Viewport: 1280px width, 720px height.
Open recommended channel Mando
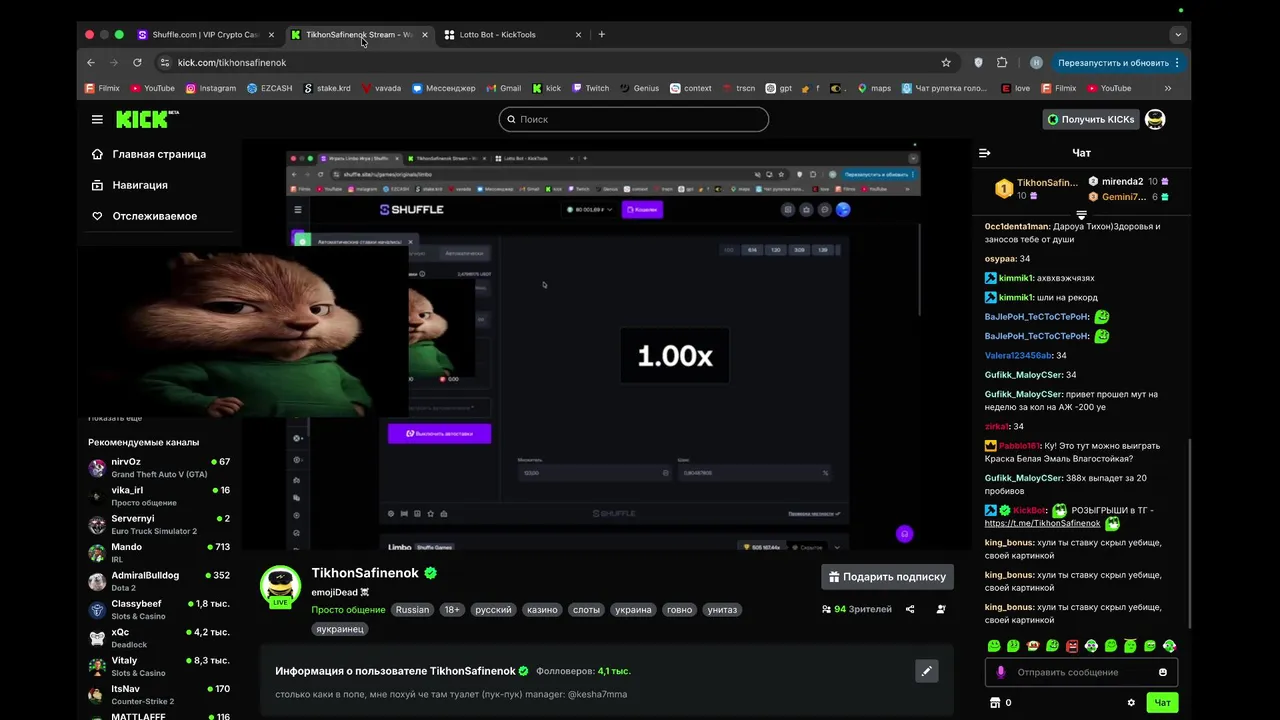[x=160, y=553]
